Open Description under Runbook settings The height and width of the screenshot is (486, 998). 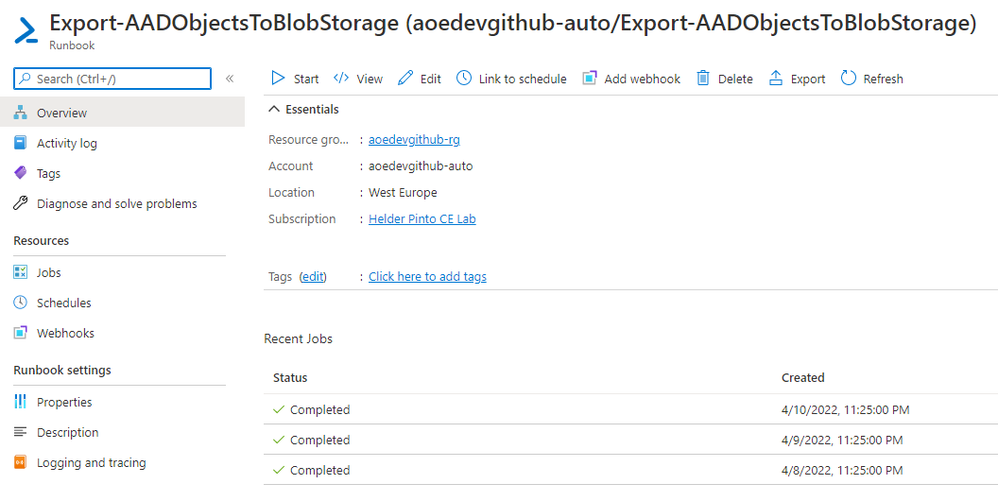[x=67, y=432]
